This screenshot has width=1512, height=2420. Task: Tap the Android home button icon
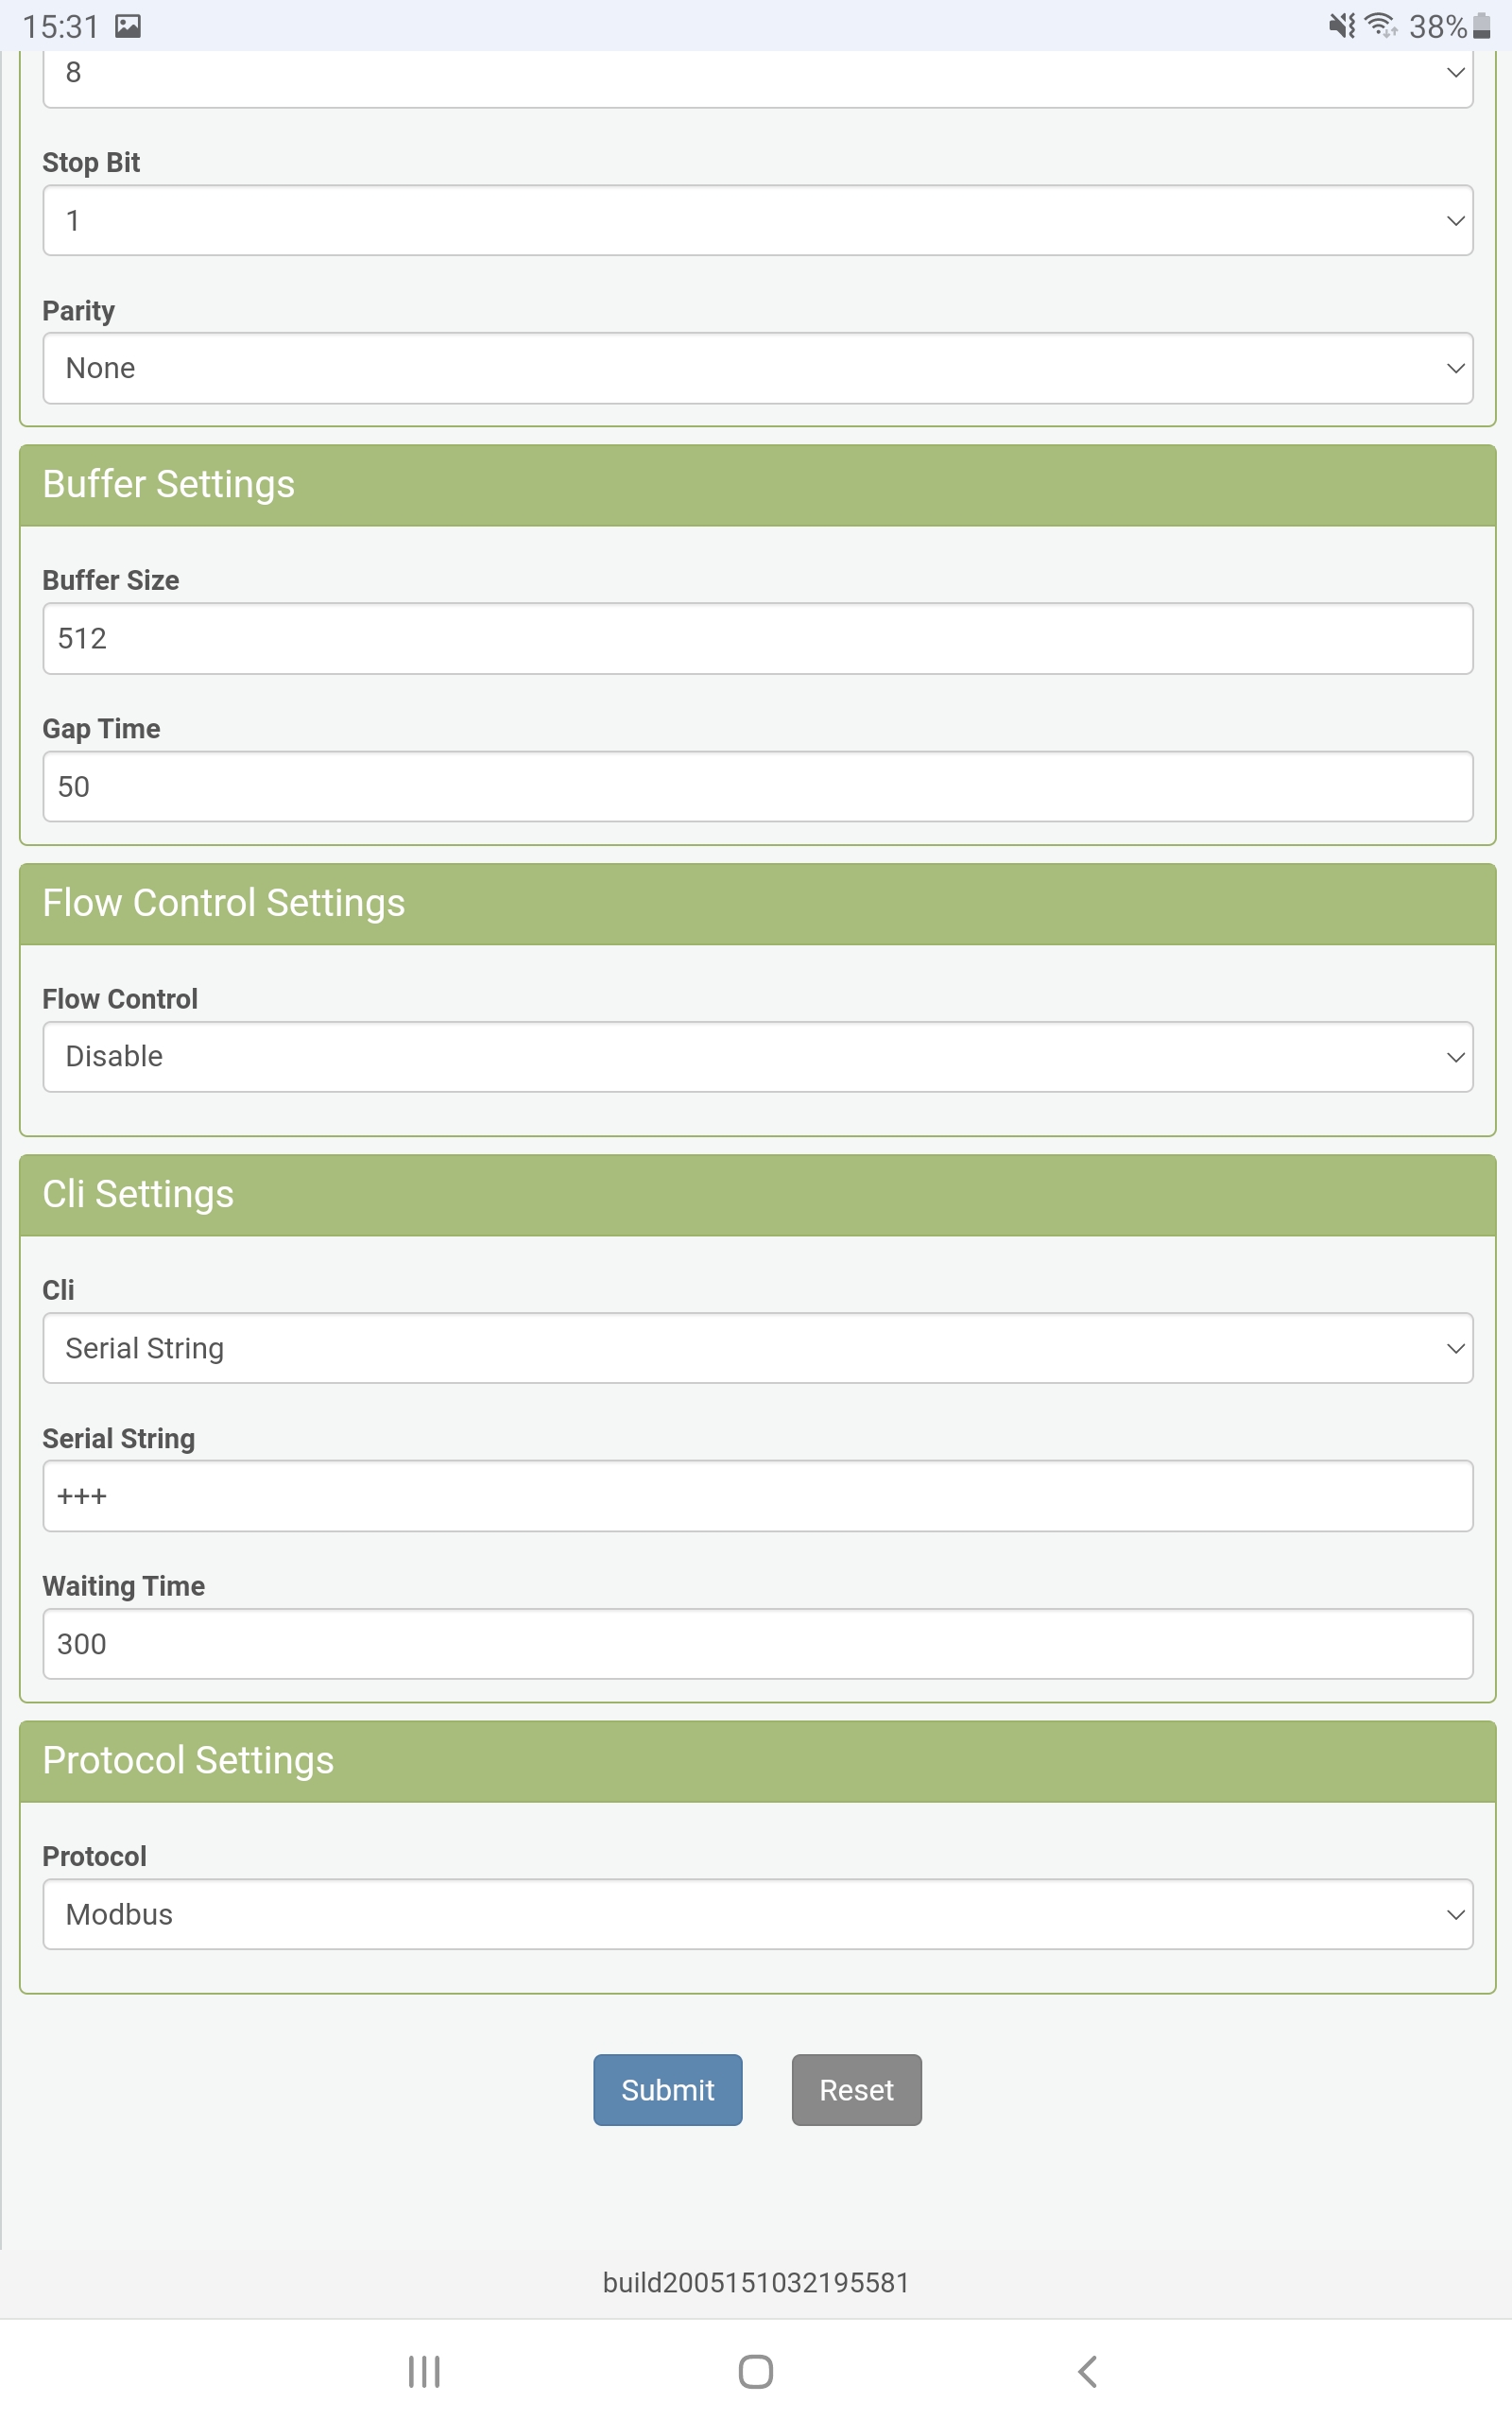tap(755, 2371)
